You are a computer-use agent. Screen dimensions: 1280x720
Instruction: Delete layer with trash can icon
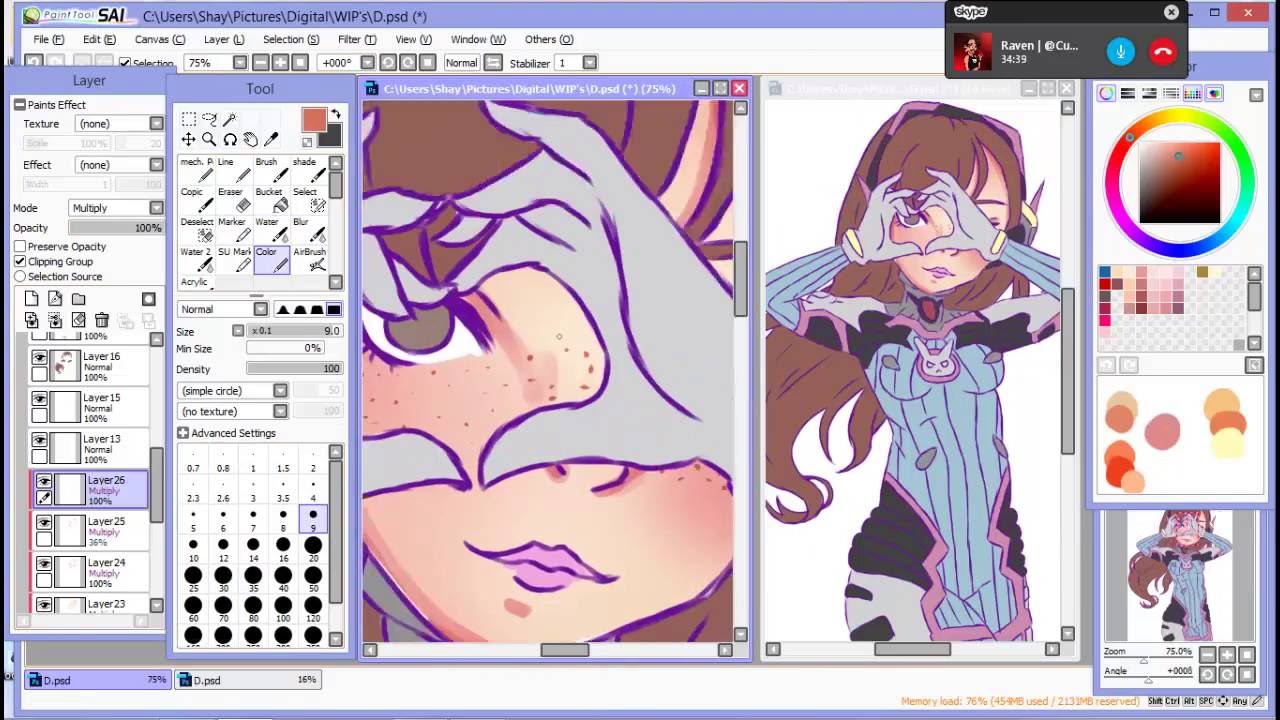click(x=101, y=320)
